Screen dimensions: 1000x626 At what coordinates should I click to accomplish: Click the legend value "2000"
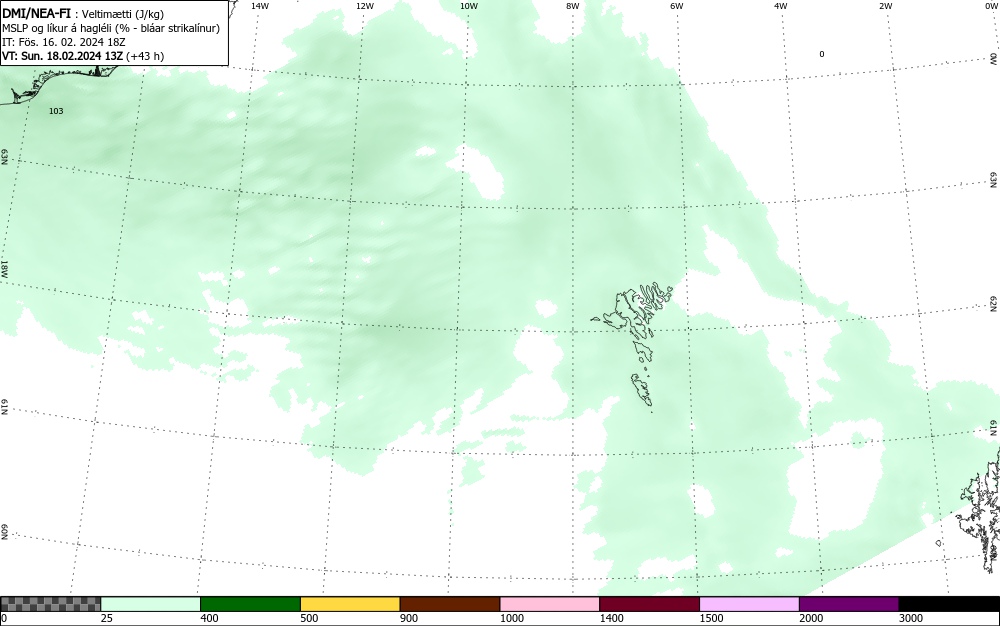pyautogui.click(x=811, y=618)
